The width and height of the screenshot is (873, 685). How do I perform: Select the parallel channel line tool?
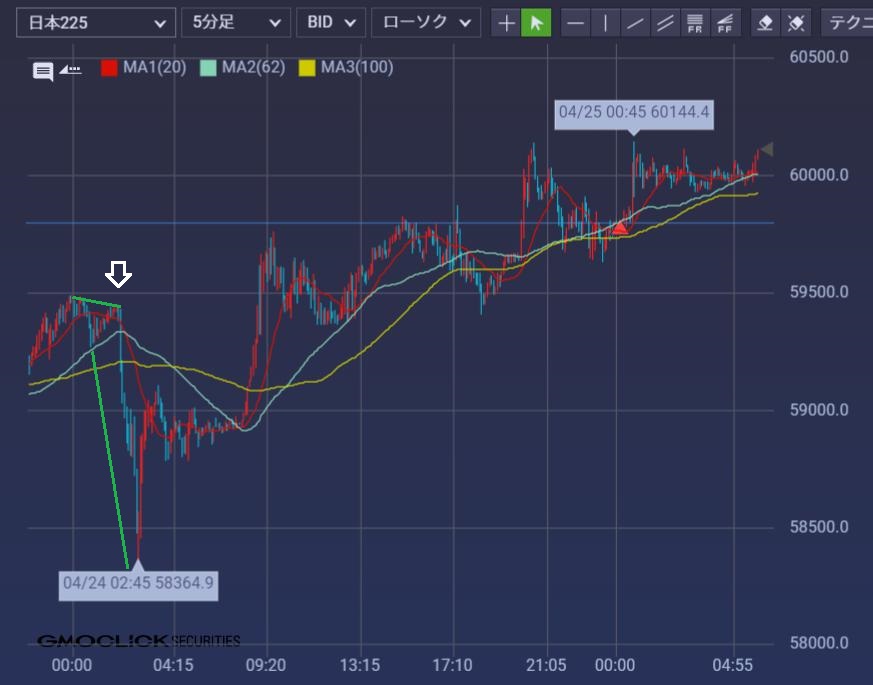pyautogui.click(x=665, y=23)
